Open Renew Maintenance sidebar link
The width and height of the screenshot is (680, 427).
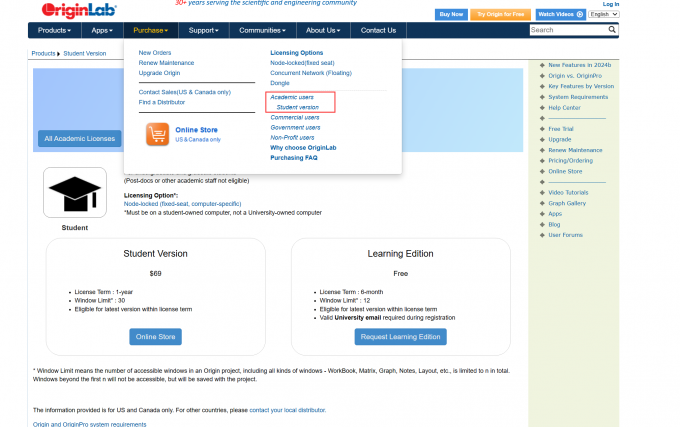(x=575, y=150)
